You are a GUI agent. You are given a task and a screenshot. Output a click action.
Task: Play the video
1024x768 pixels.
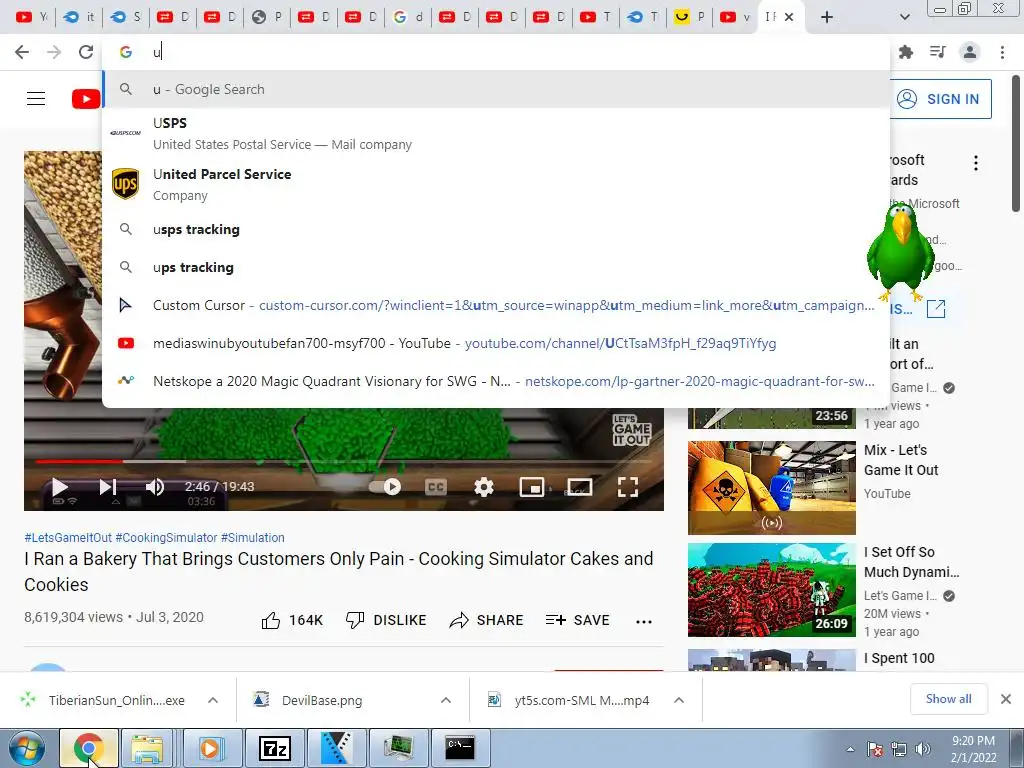pyautogui.click(x=59, y=487)
